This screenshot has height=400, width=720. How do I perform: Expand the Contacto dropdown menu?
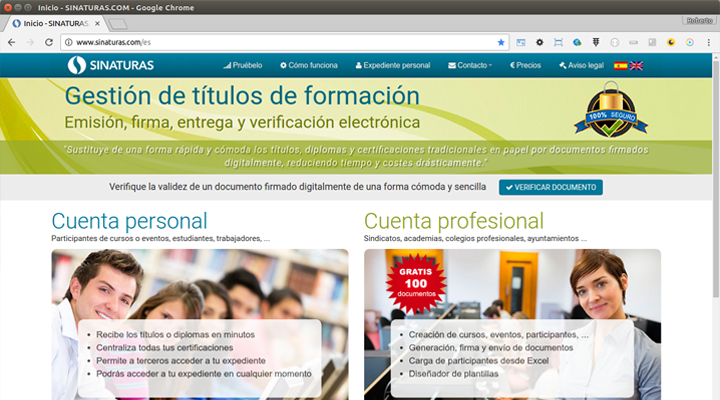pos(470,65)
